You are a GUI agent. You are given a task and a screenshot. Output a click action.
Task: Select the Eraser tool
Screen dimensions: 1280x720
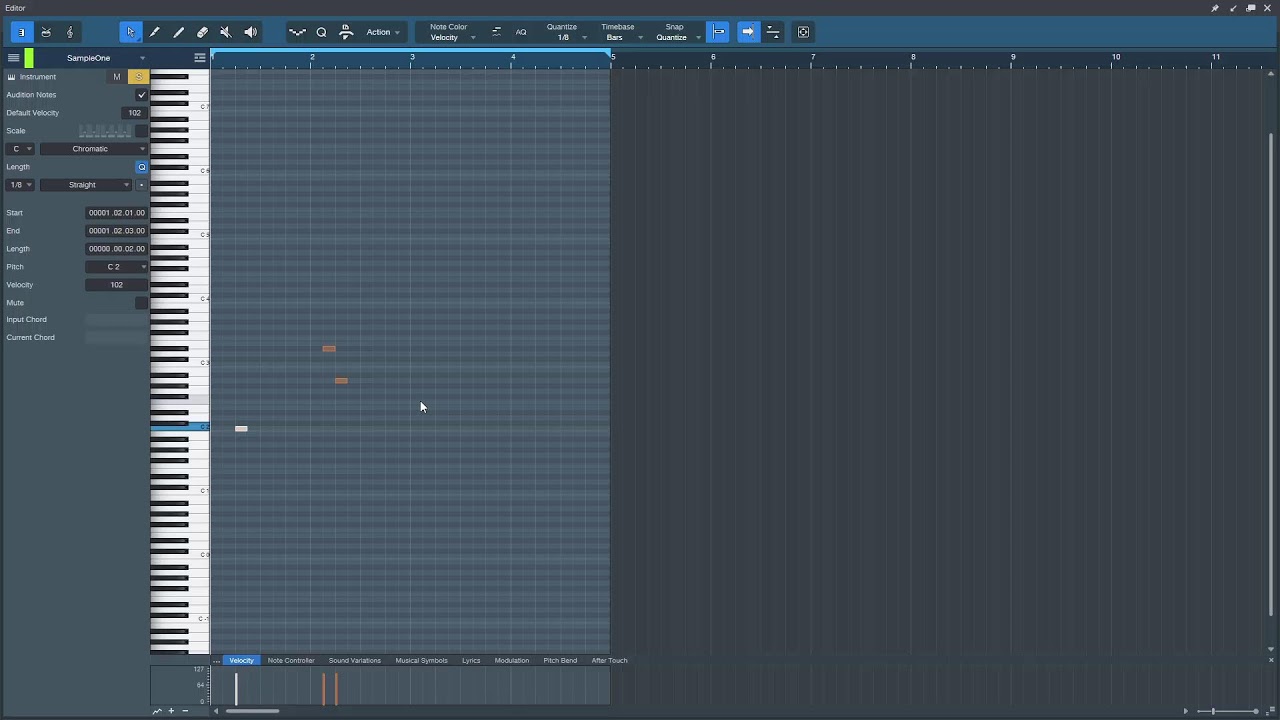pos(202,32)
